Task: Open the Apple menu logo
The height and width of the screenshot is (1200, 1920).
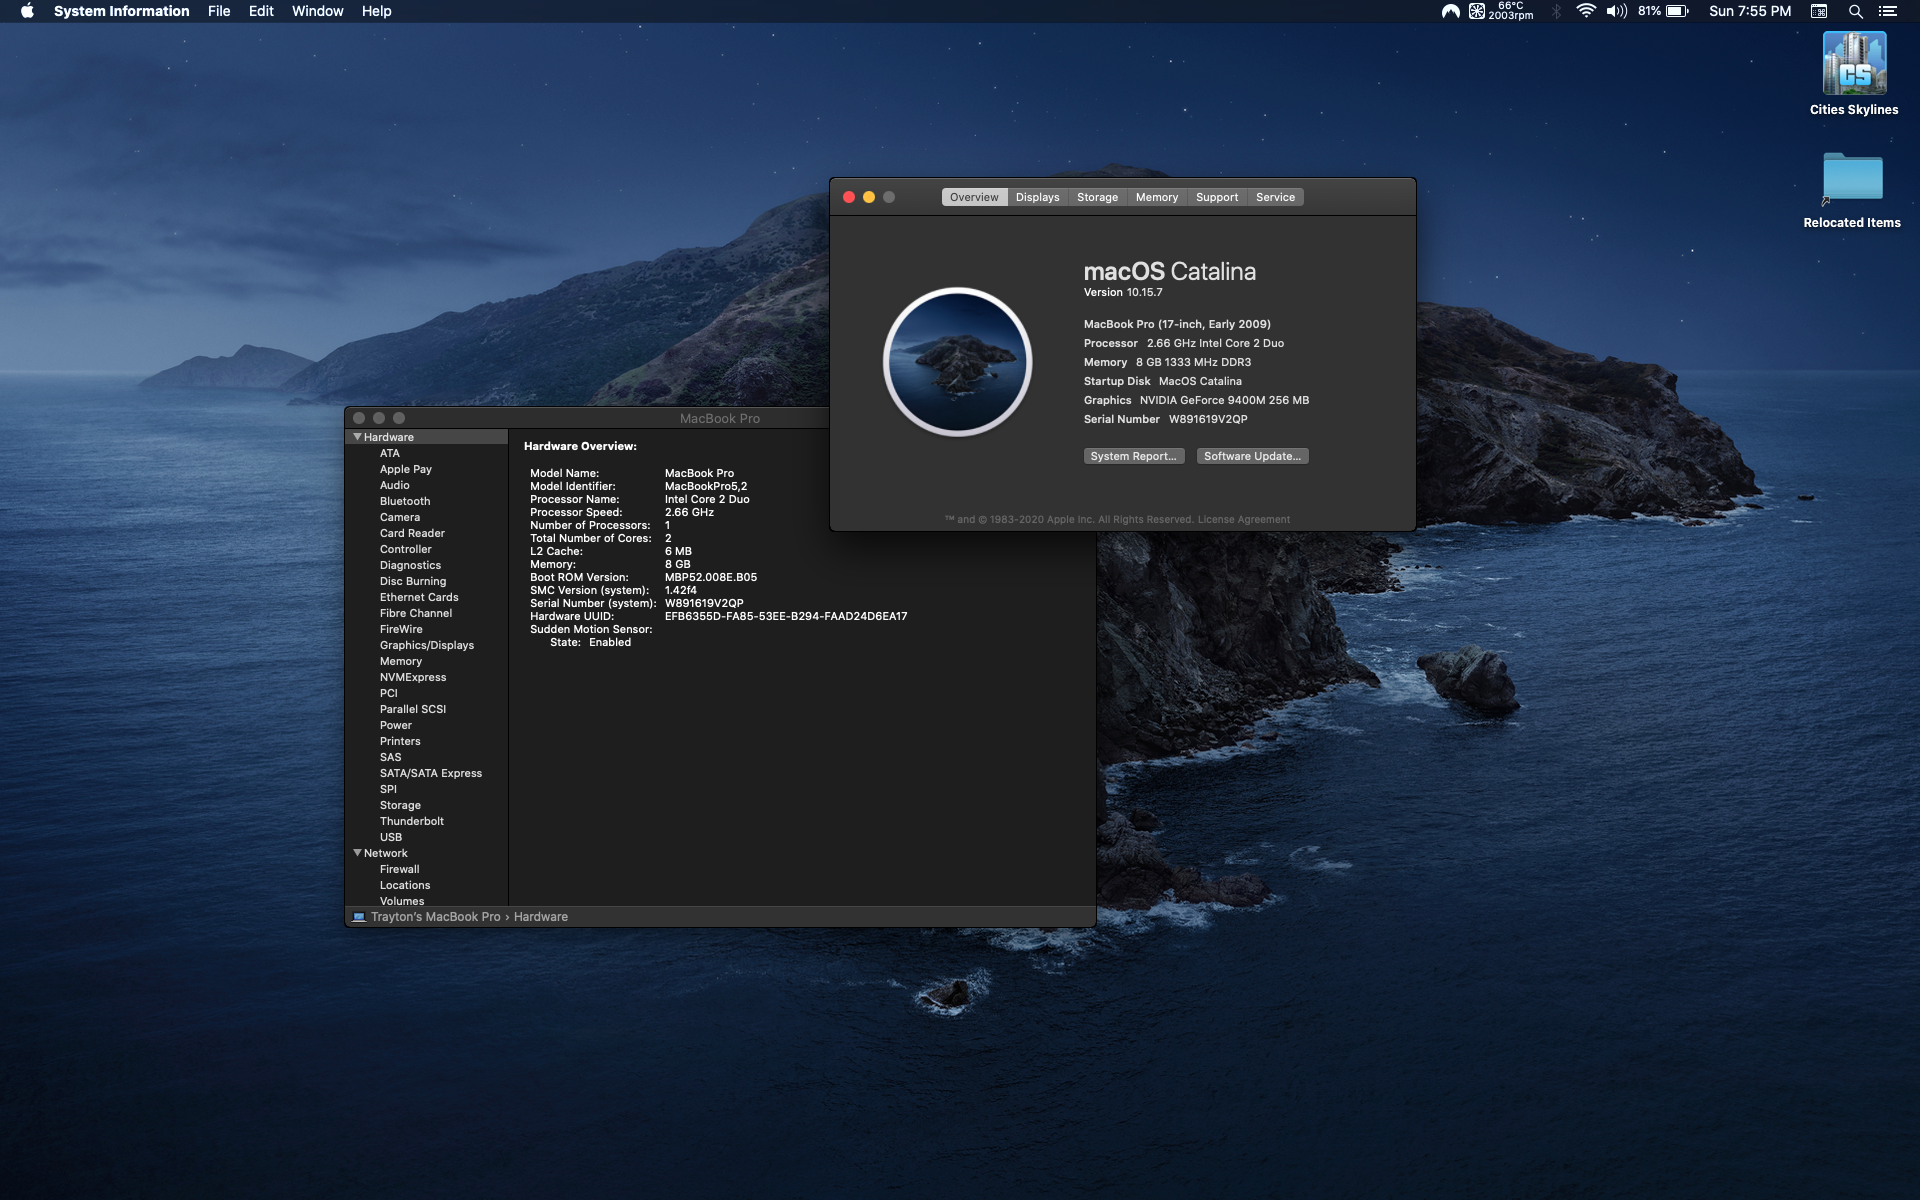Action: (27, 11)
